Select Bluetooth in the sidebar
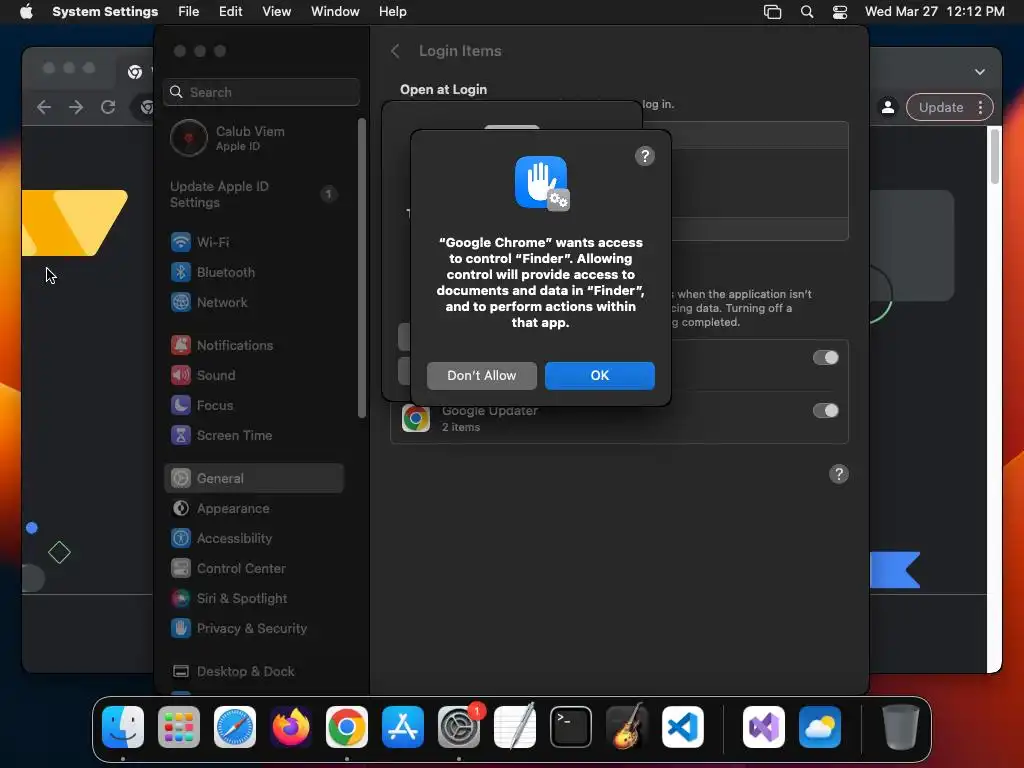The height and width of the screenshot is (768, 1024). (255, 272)
